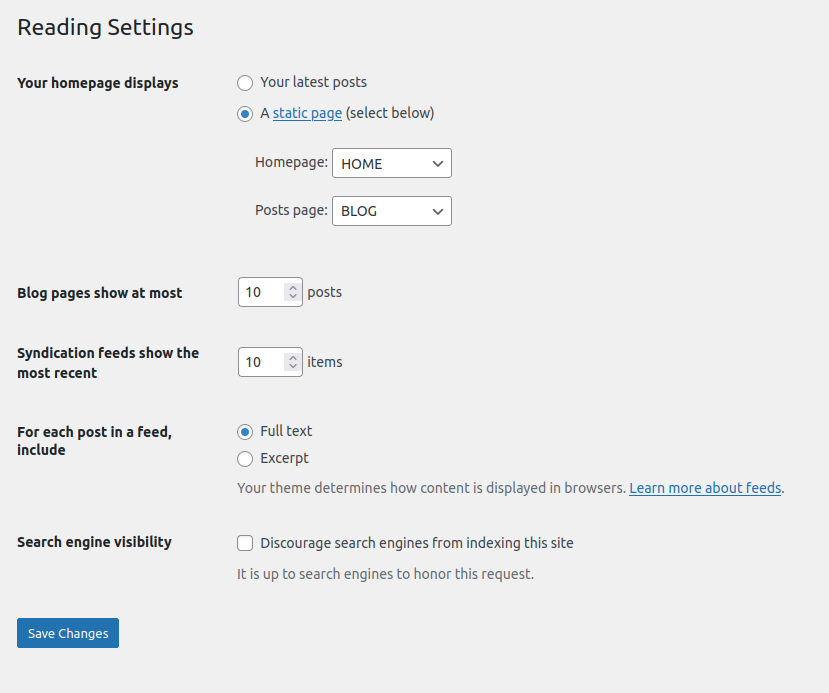Image resolution: width=829 pixels, height=693 pixels.
Task: Click the 'Save Changes' button
Action: tap(68, 633)
